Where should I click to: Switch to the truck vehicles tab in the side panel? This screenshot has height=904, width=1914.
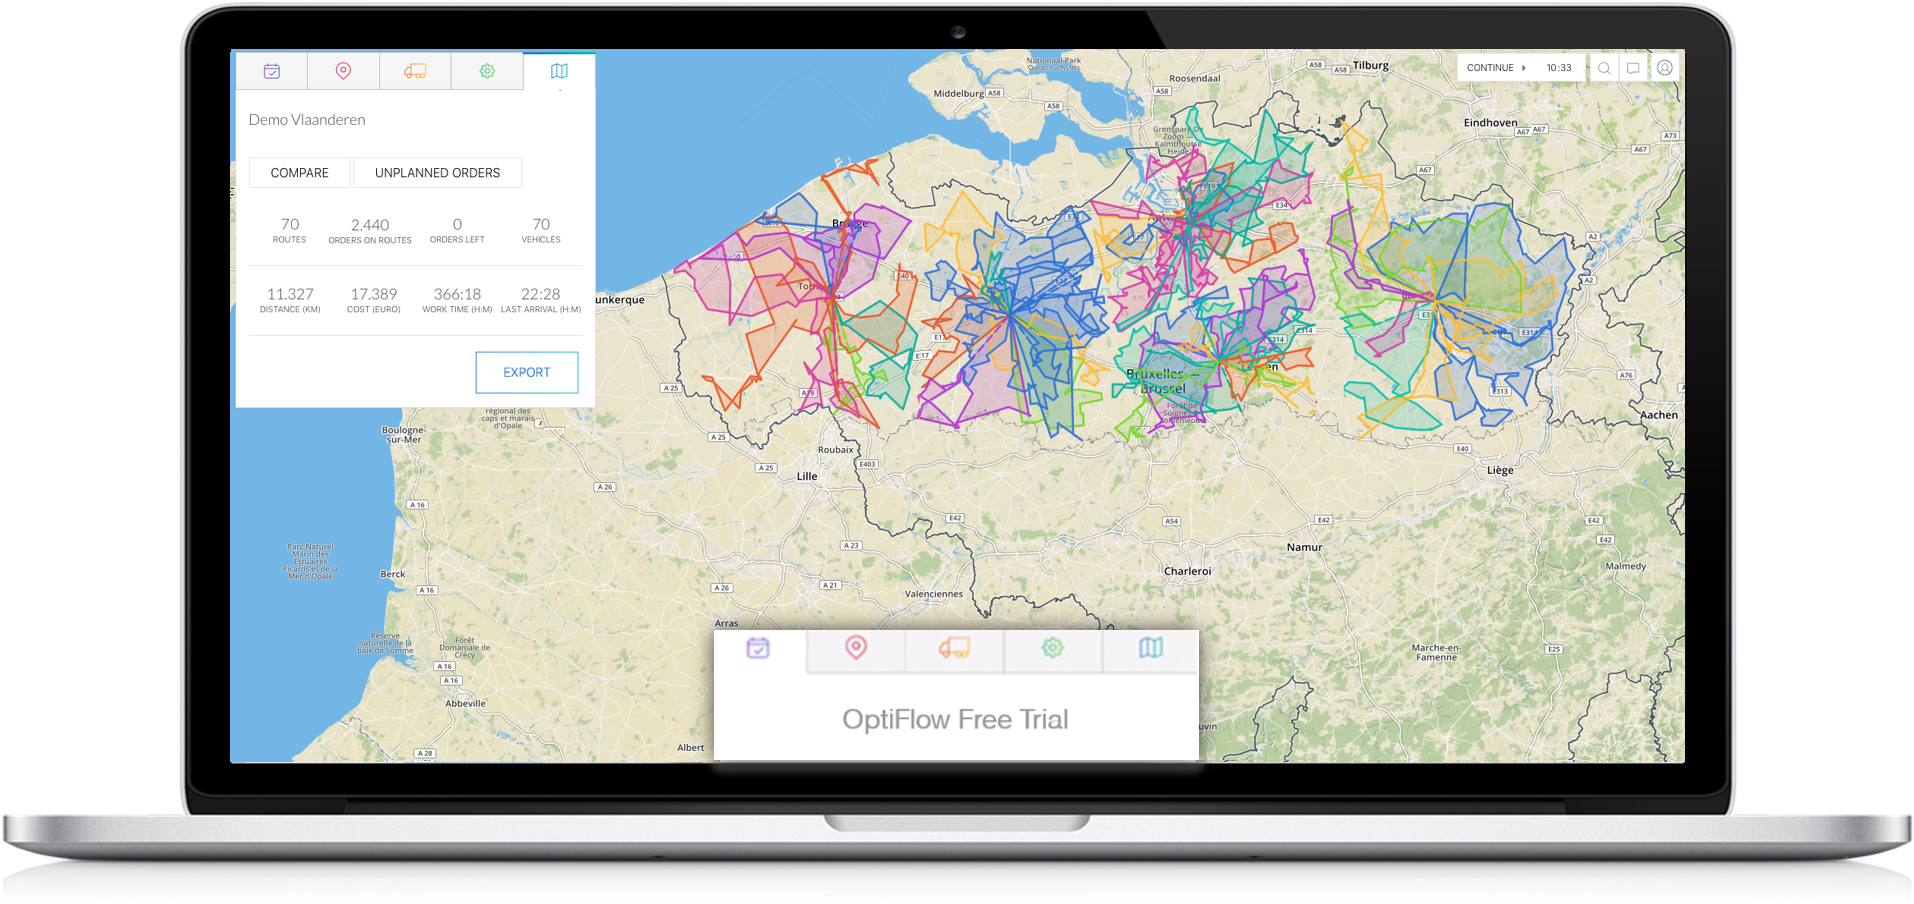point(415,71)
